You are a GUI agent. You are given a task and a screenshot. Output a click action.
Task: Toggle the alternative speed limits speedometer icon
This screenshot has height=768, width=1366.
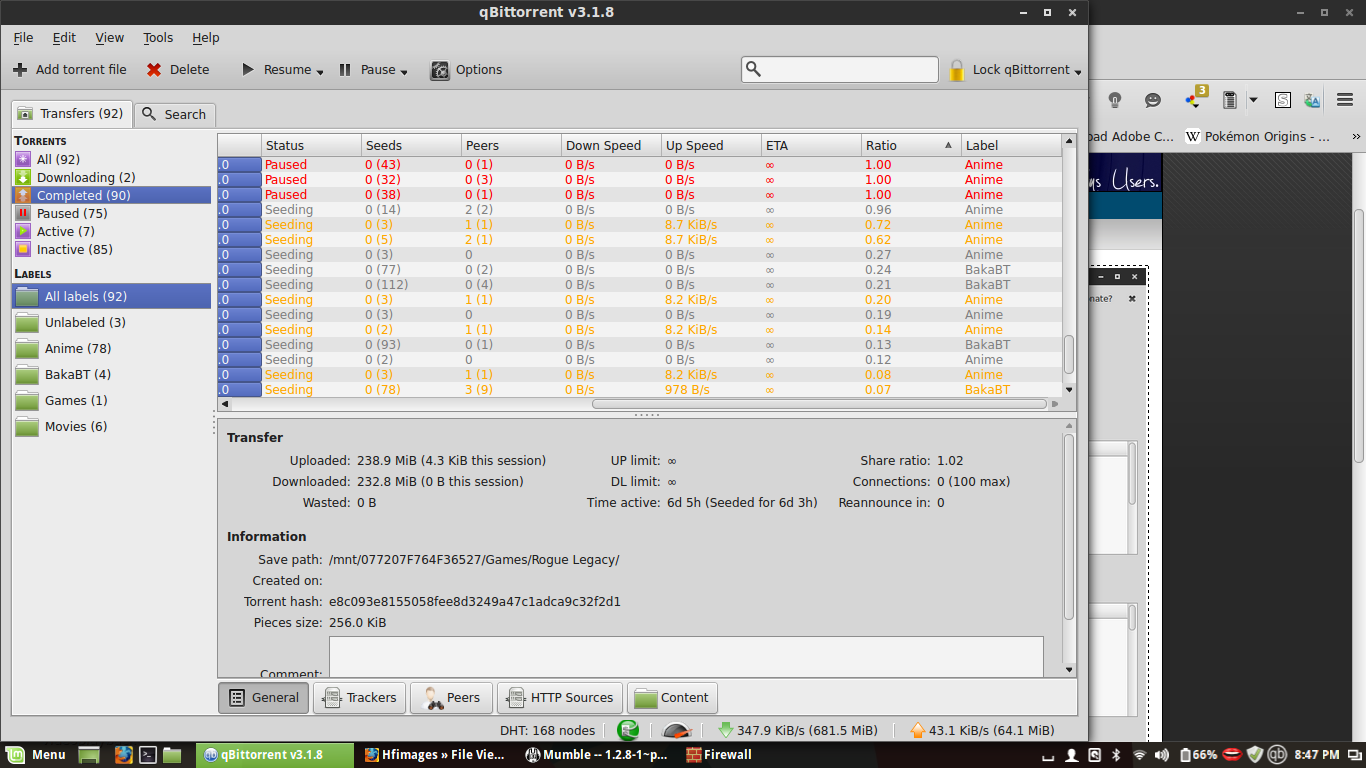(x=677, y=730)
